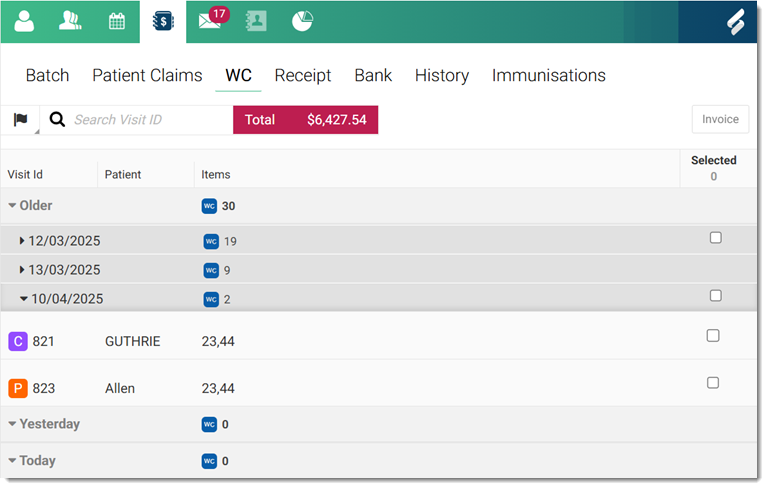Open the History tab
Image resolution: width=767 pixels, height=488 pixels.
point(442,75)
